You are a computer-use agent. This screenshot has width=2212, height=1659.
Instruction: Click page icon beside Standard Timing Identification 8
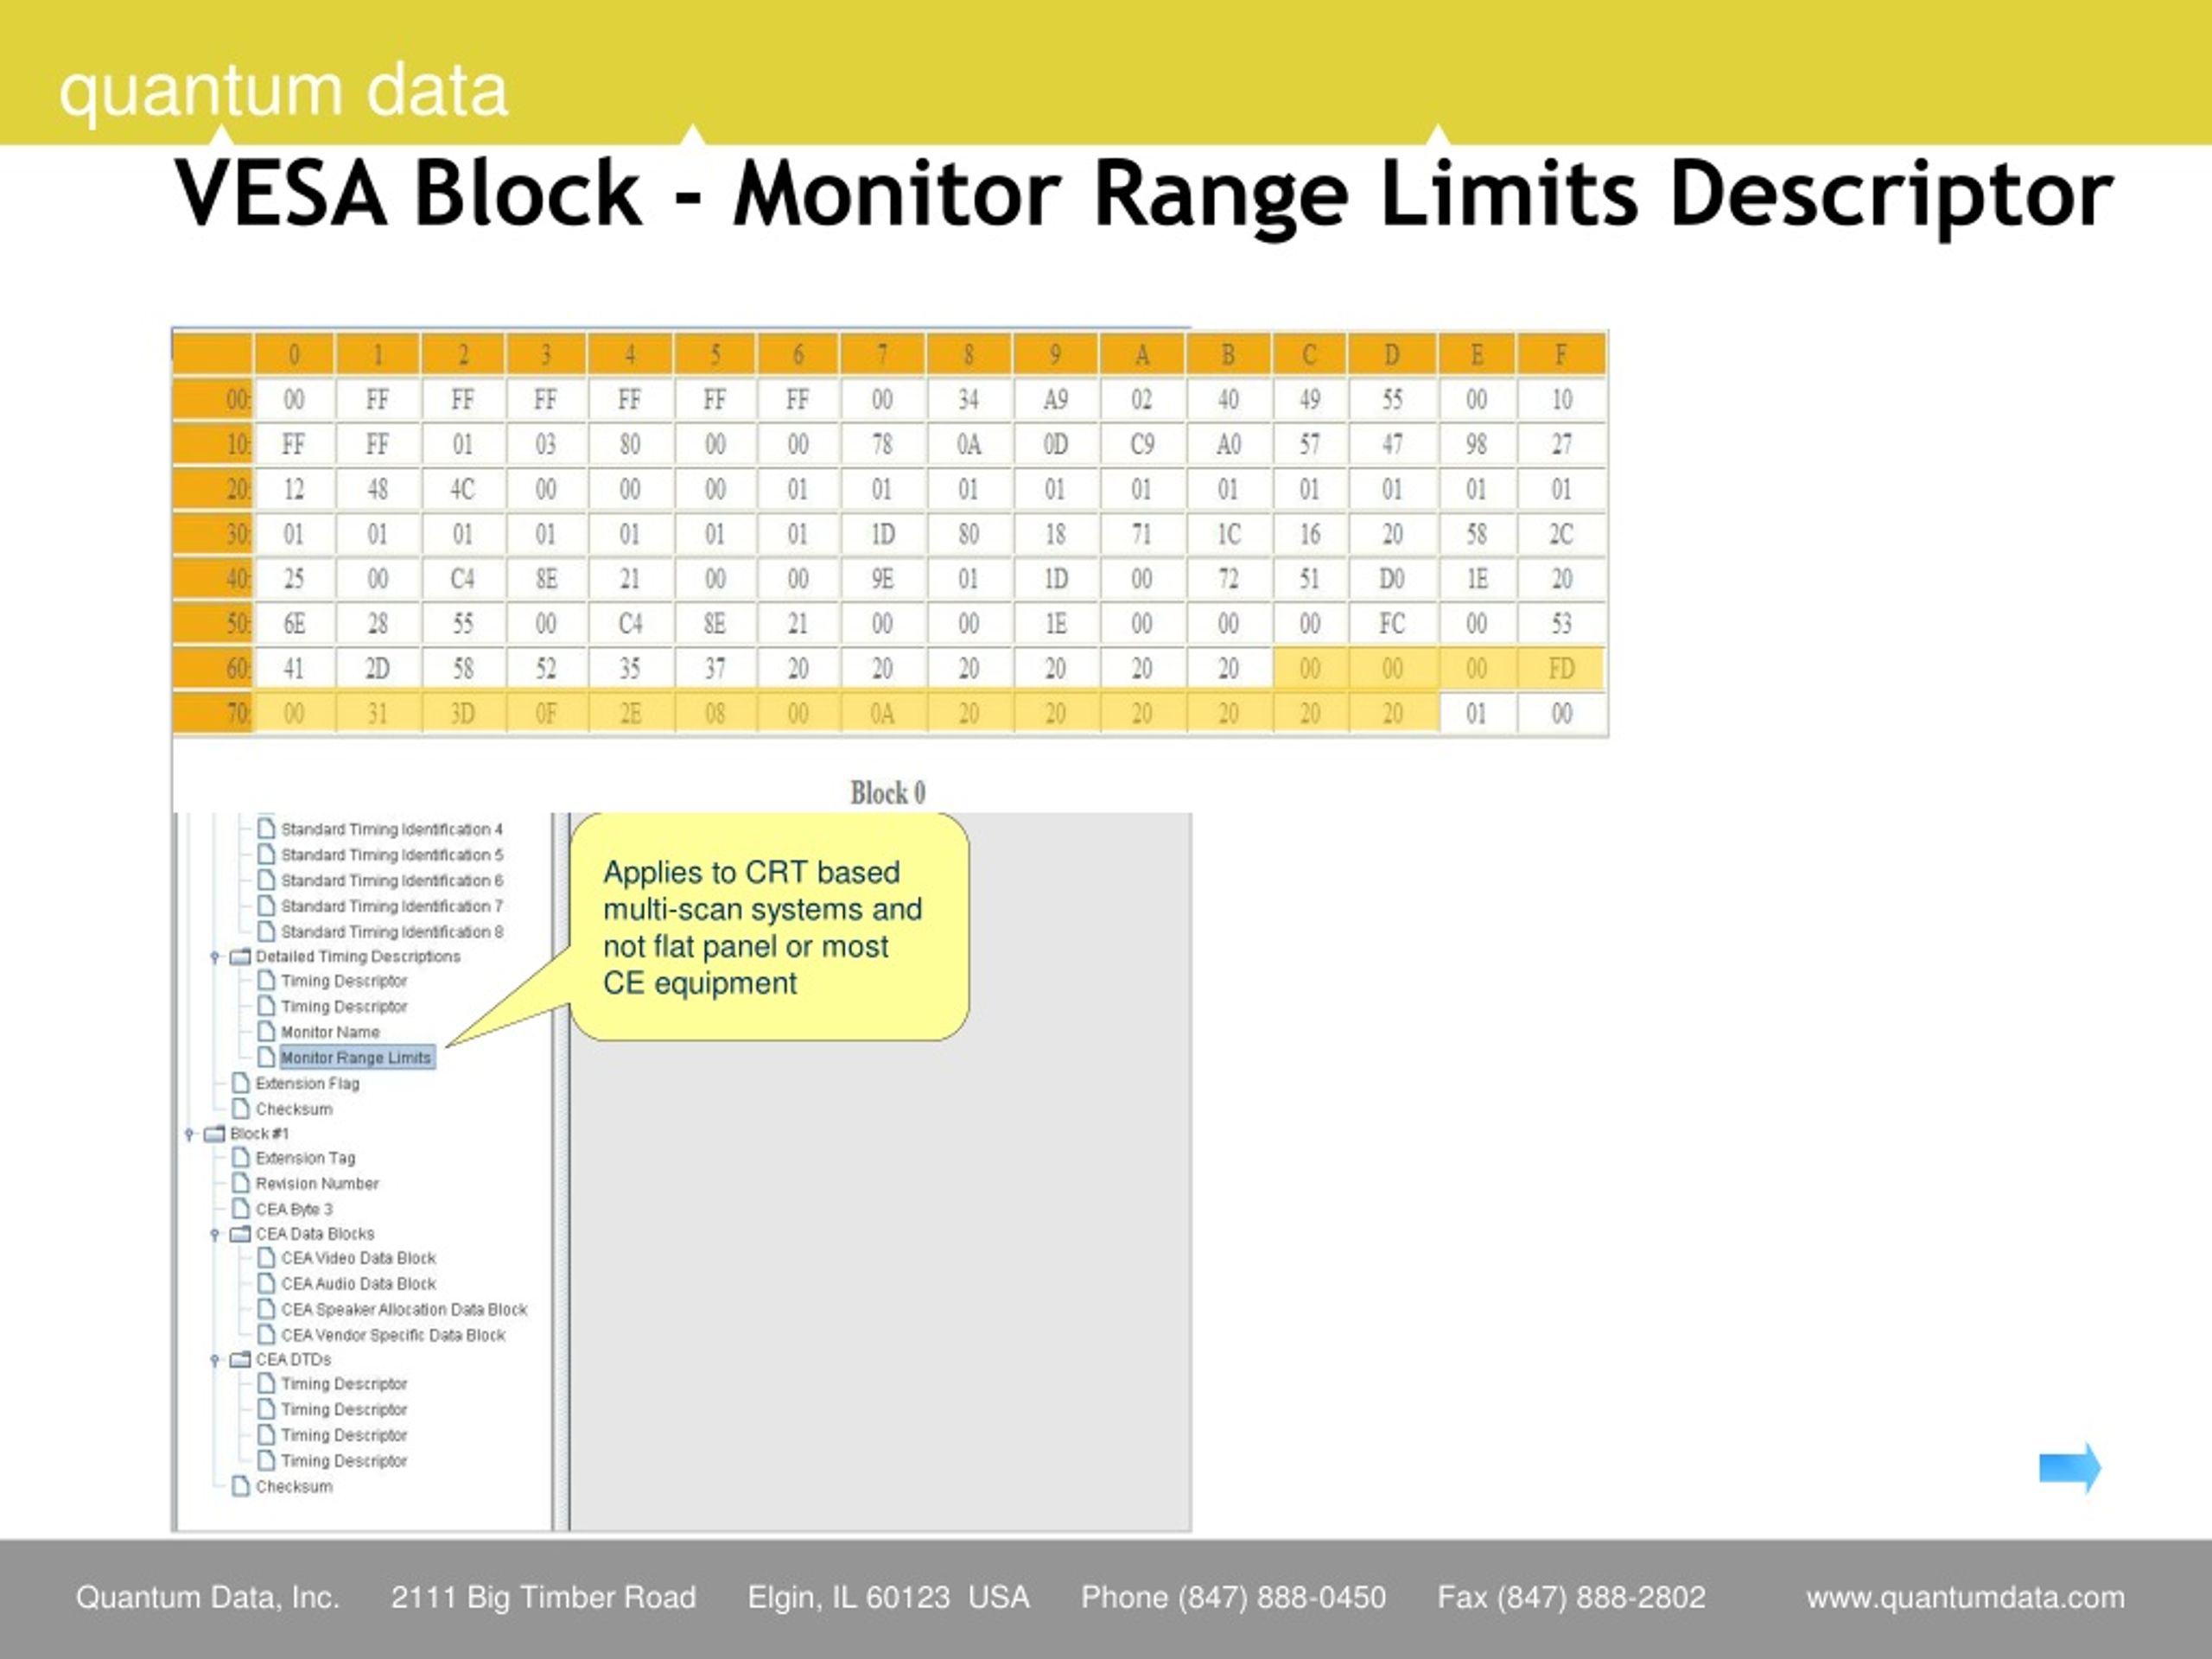pyautogui.click(x=266, y=930)
